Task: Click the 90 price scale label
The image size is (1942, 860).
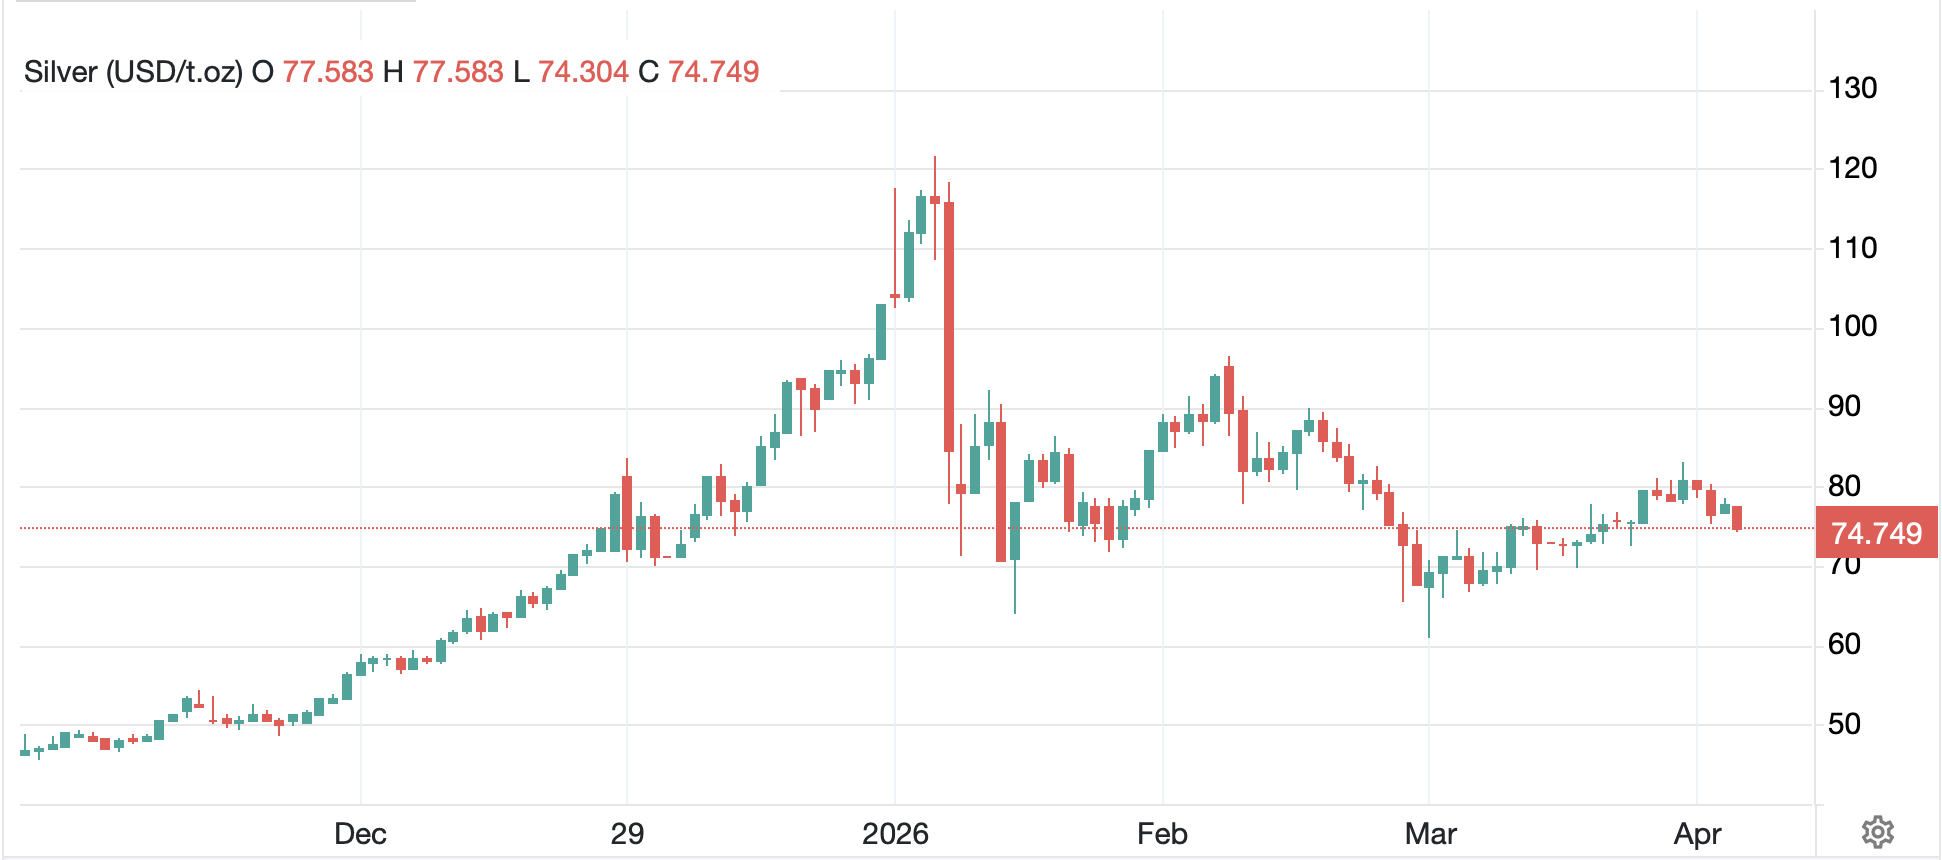Action: [x=1844, y=406]
